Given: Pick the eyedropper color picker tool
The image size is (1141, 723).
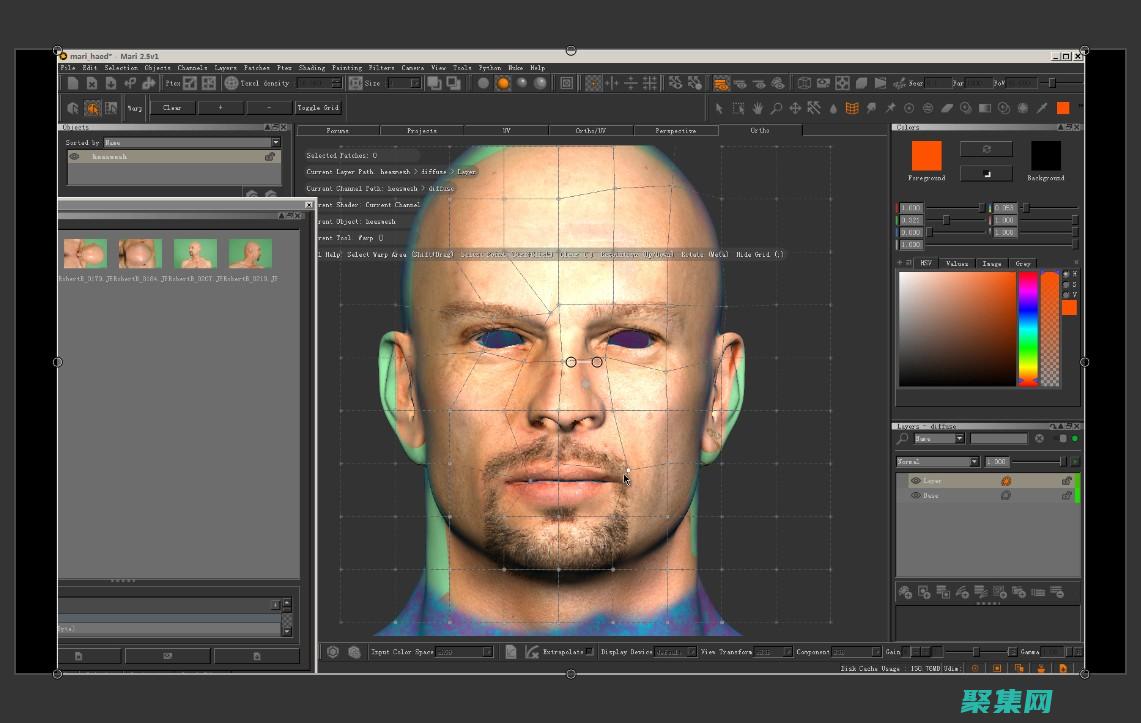Looking at the screenshot, I should pos(1041,108).
